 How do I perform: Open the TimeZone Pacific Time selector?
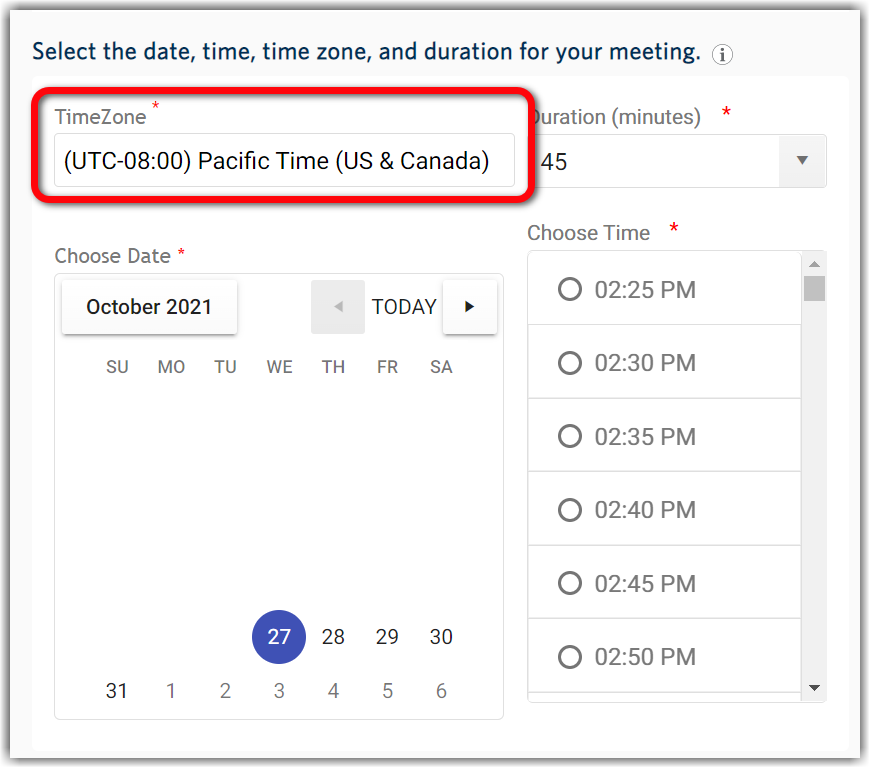click(284, 161)
